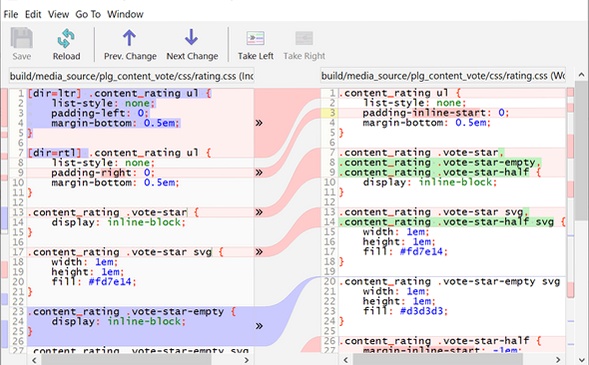Click '.content_rating .vote-star,' on right line 7

click(x=421, y=152)
